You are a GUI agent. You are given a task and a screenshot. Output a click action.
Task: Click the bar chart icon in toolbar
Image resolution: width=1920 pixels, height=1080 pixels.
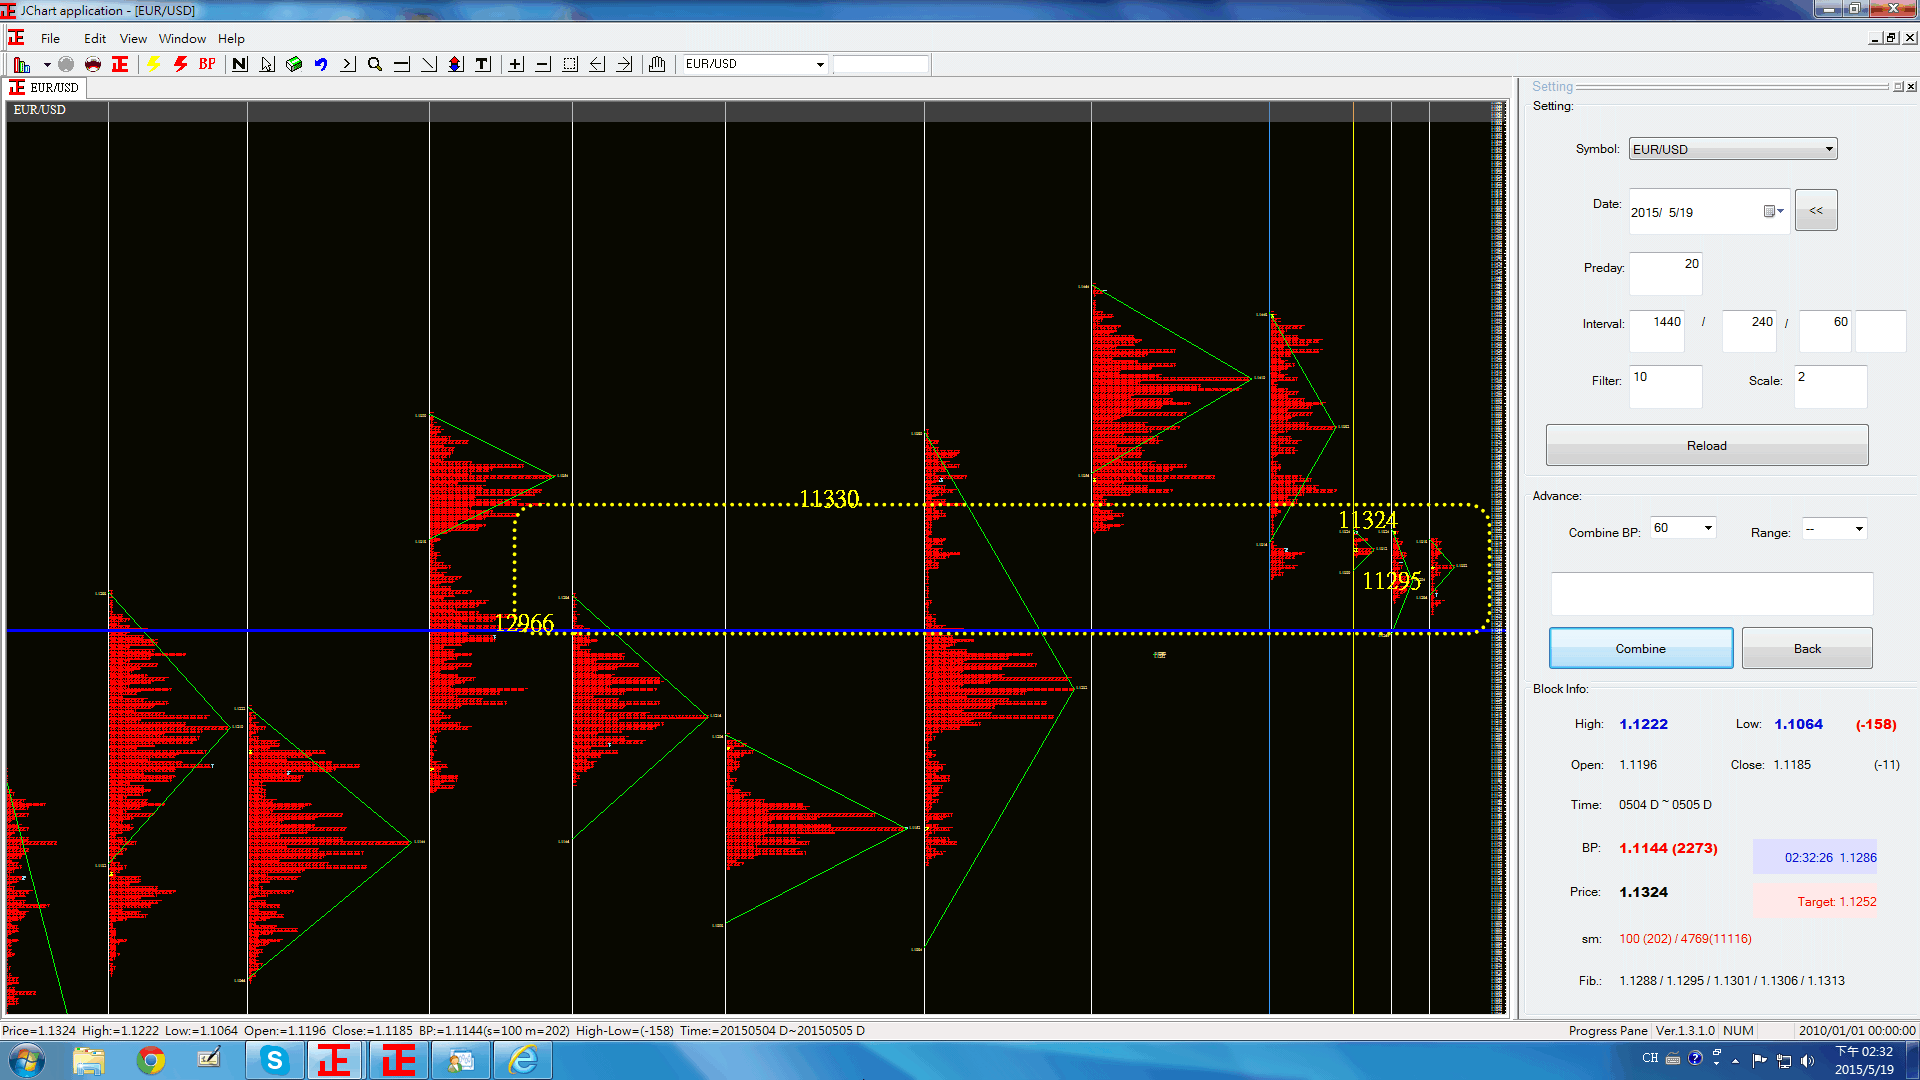pos(22,64)
